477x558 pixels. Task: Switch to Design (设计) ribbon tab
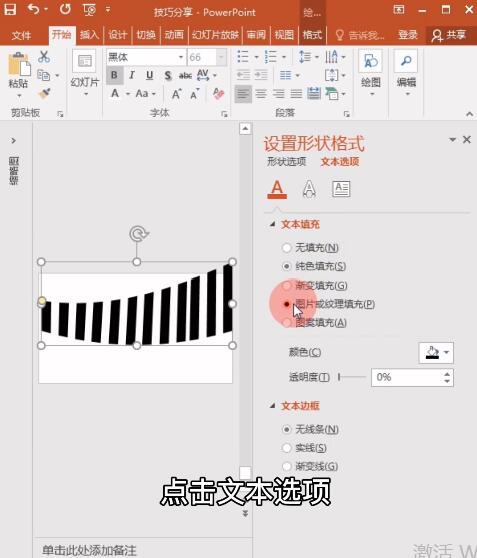(x=117, y=35)
